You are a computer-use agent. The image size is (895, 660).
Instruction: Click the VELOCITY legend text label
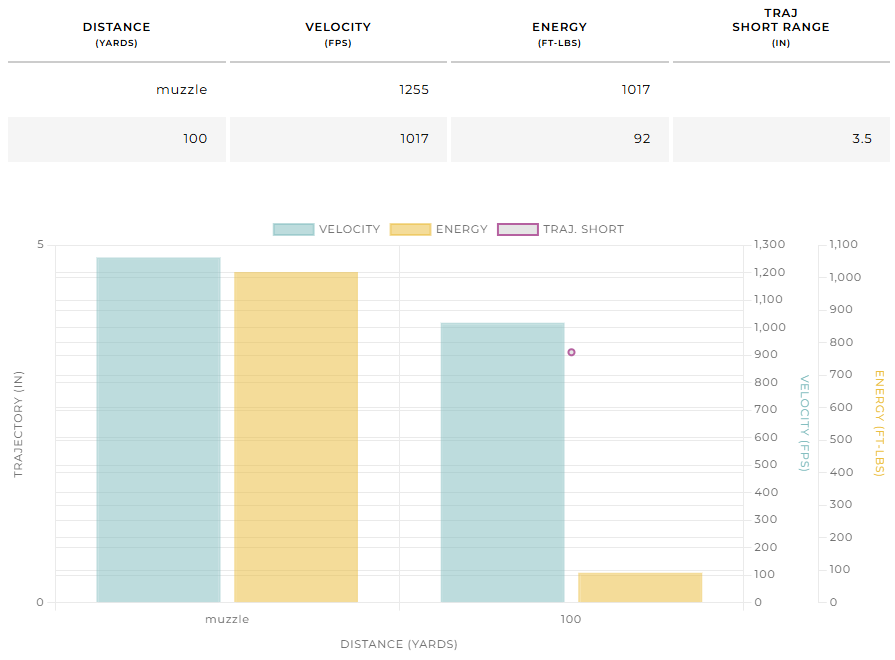pyautogui.click(x=349, y=229)
